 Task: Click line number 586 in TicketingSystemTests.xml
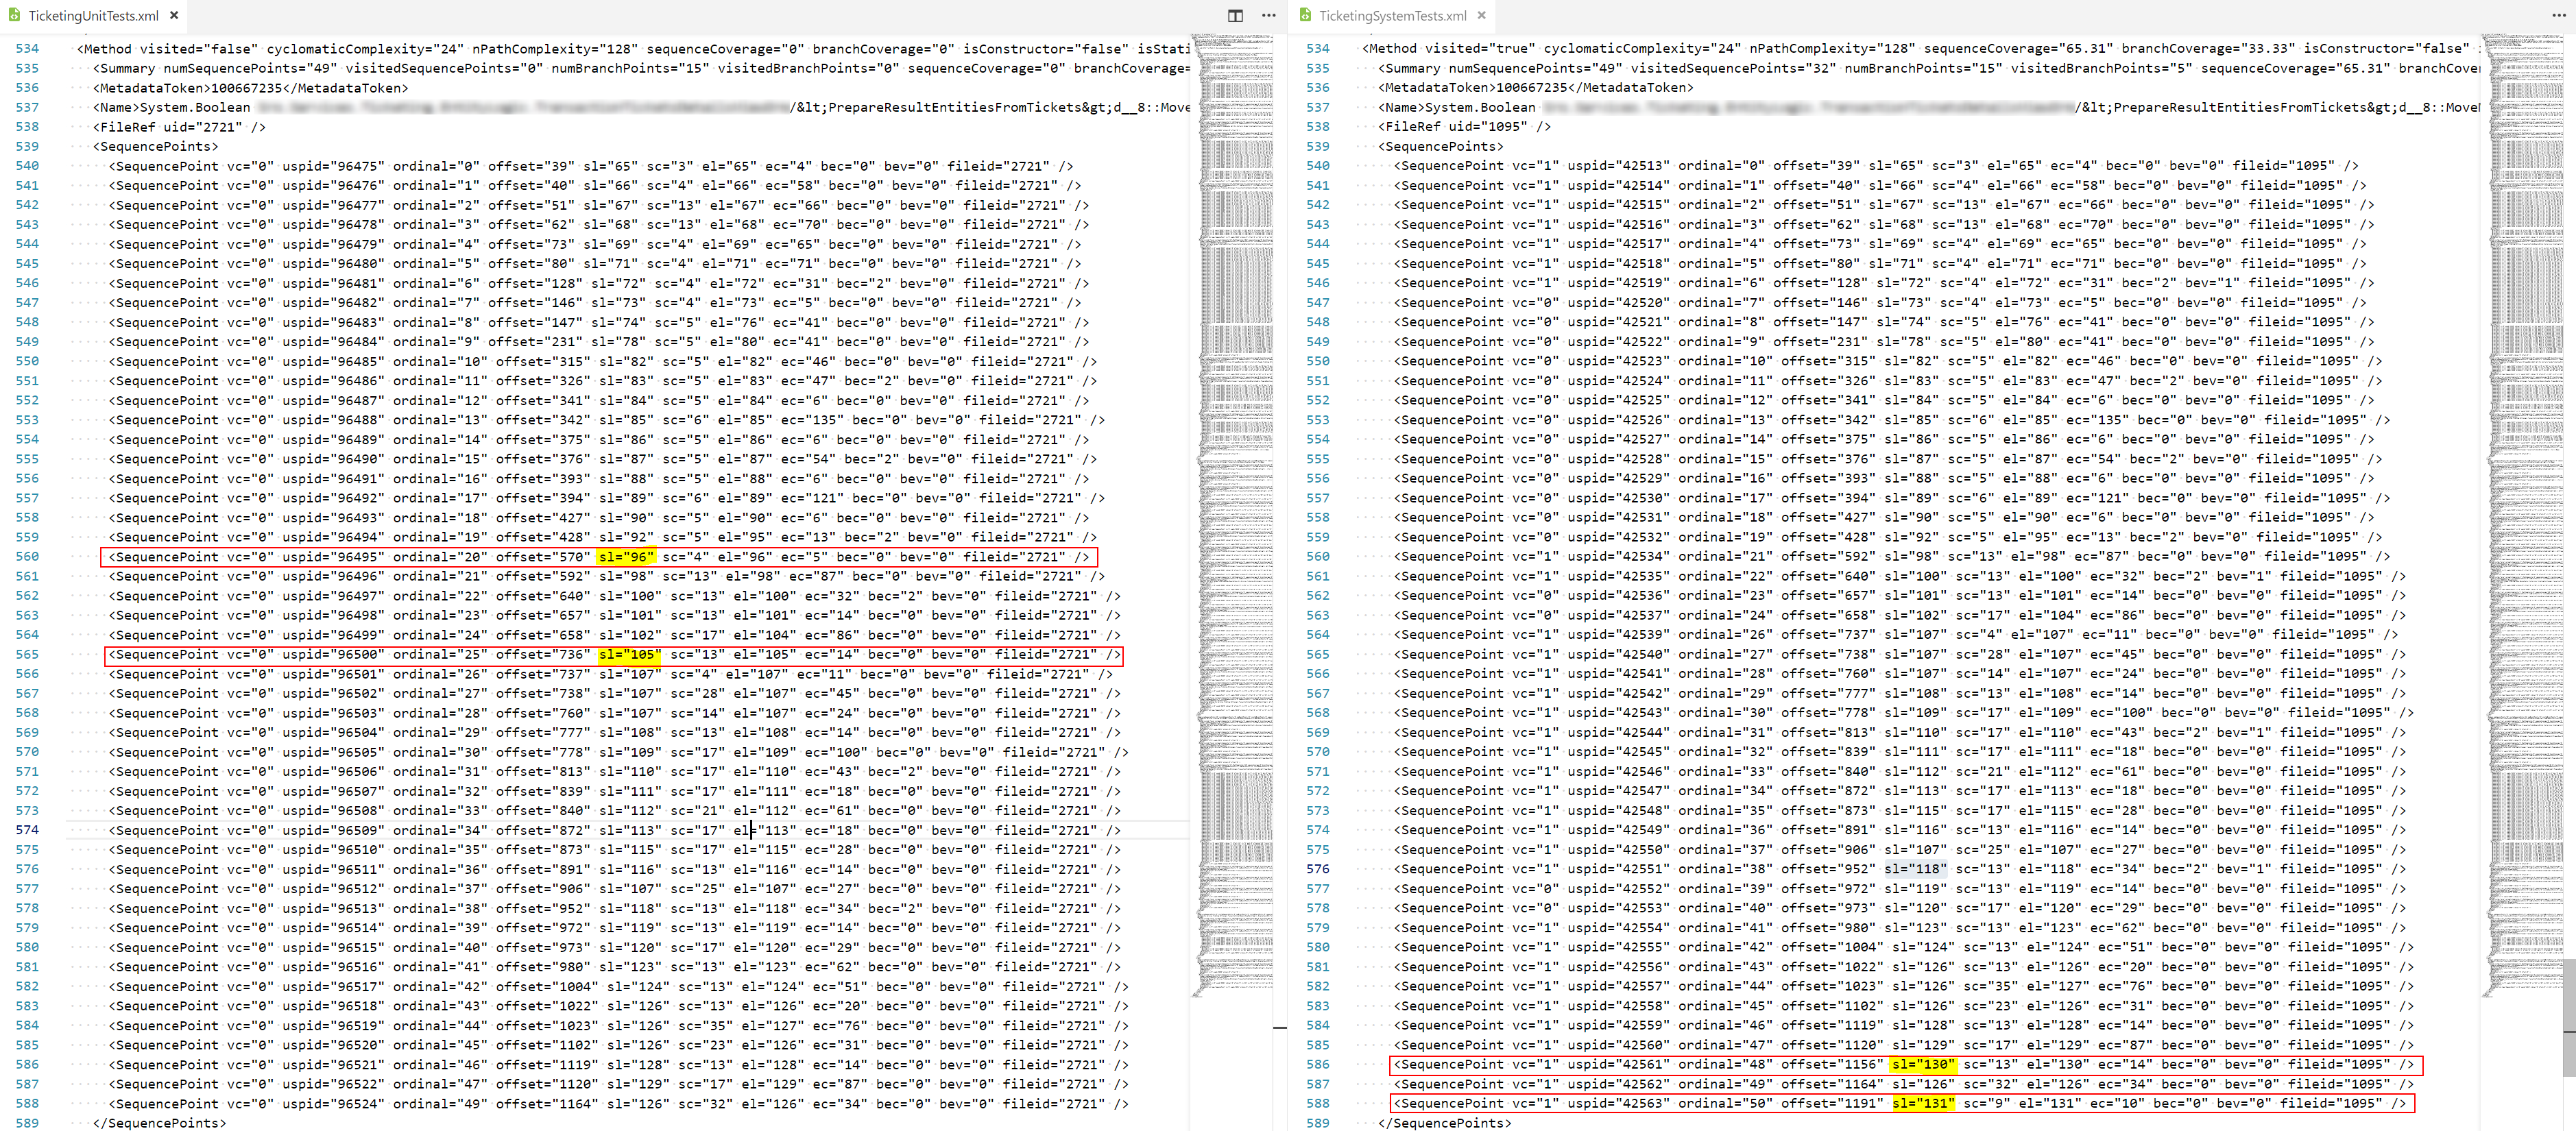click(1317, 1065)
